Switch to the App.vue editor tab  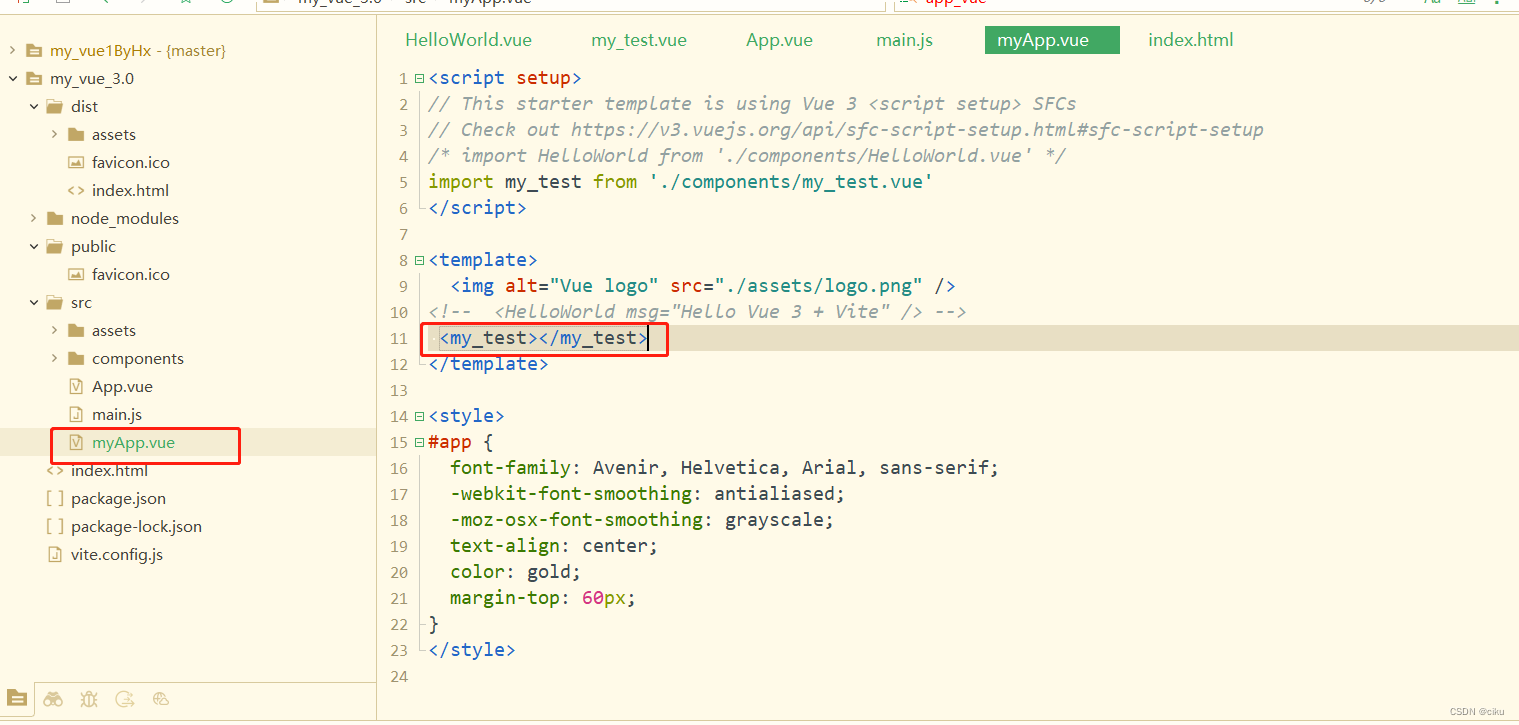point(779,40)
